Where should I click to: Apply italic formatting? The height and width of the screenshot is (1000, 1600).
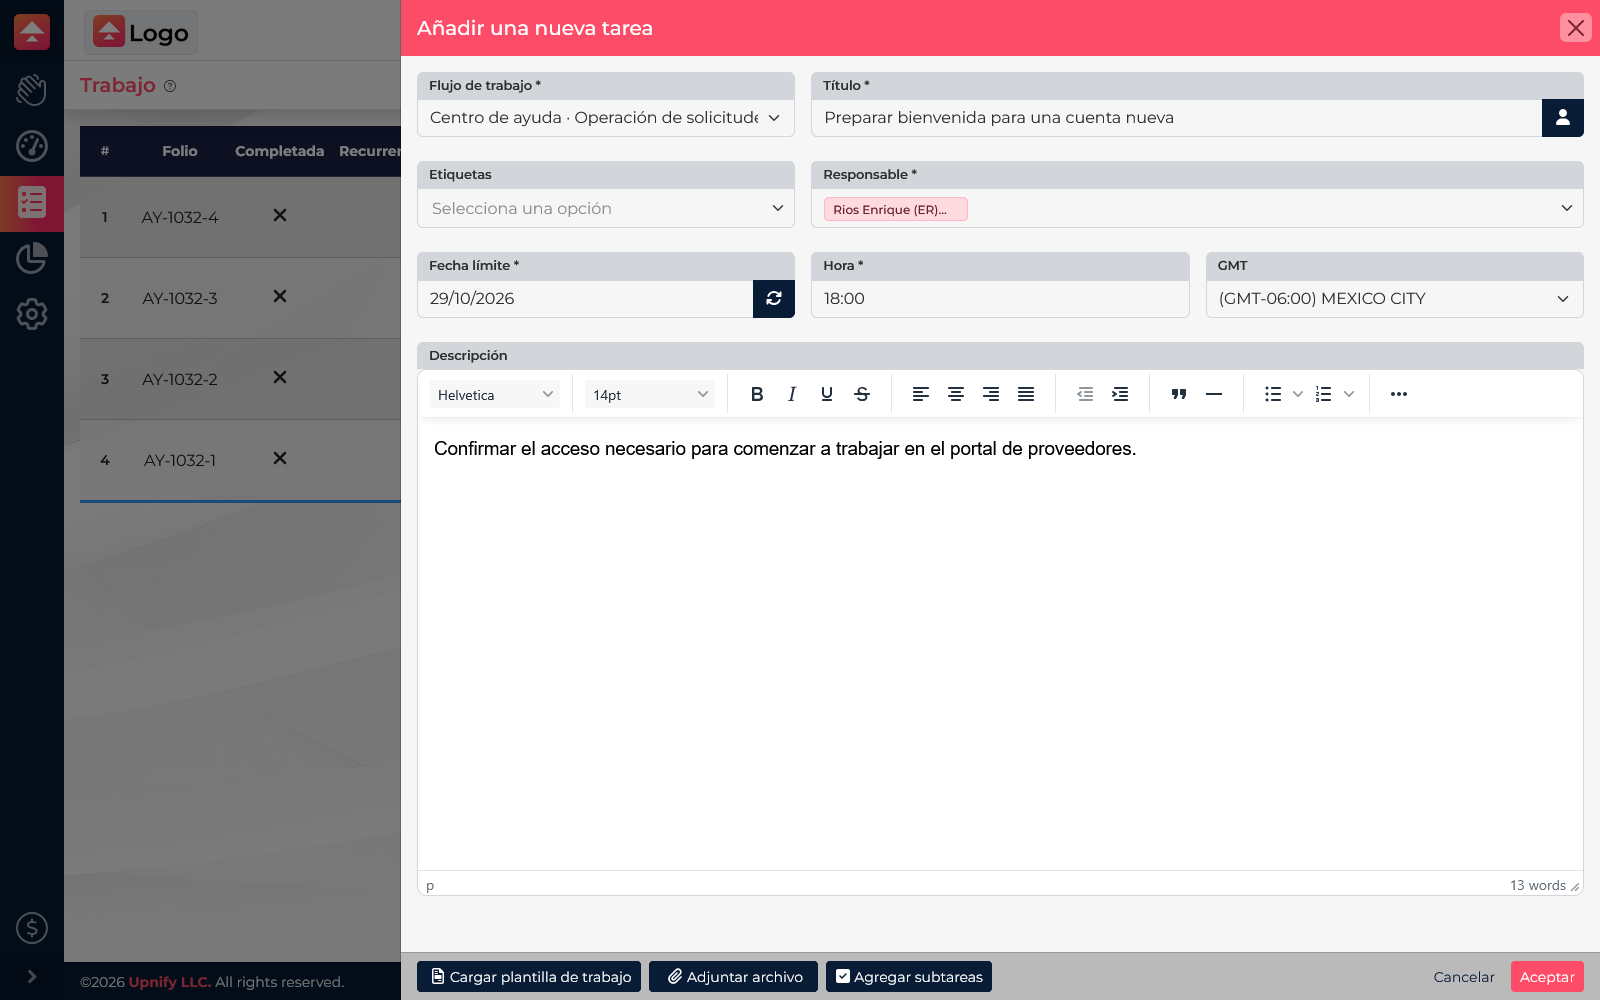click(x=792, y=394)
